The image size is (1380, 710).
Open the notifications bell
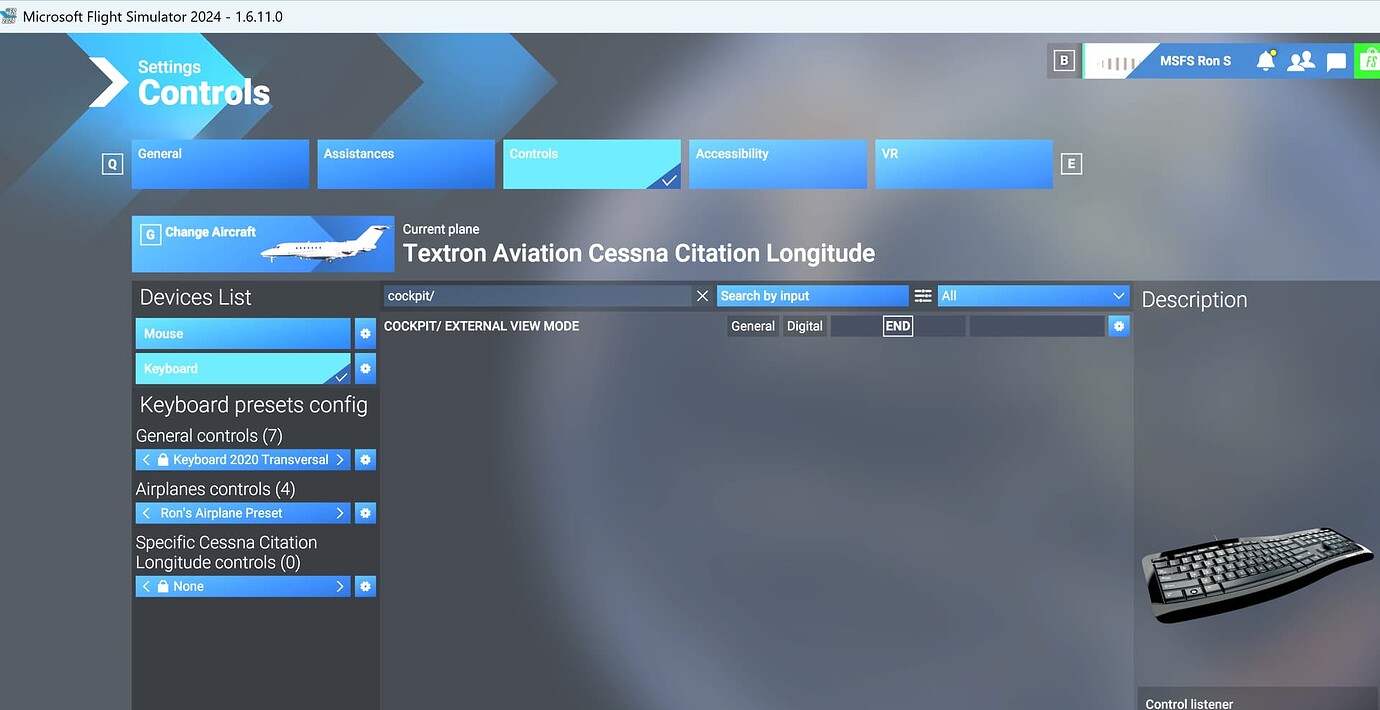click(1265, 61)
